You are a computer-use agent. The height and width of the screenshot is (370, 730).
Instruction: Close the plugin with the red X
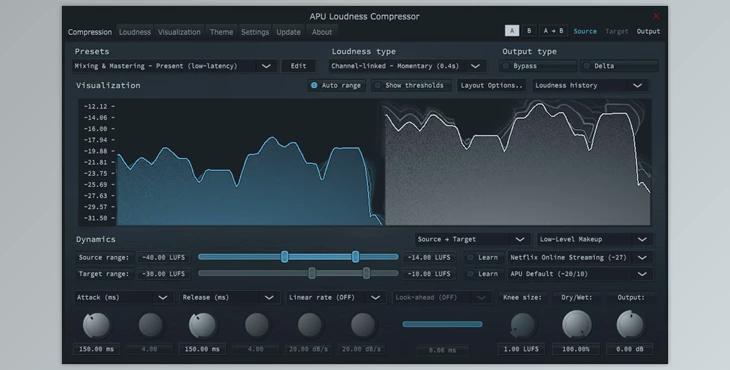[656, 16]
